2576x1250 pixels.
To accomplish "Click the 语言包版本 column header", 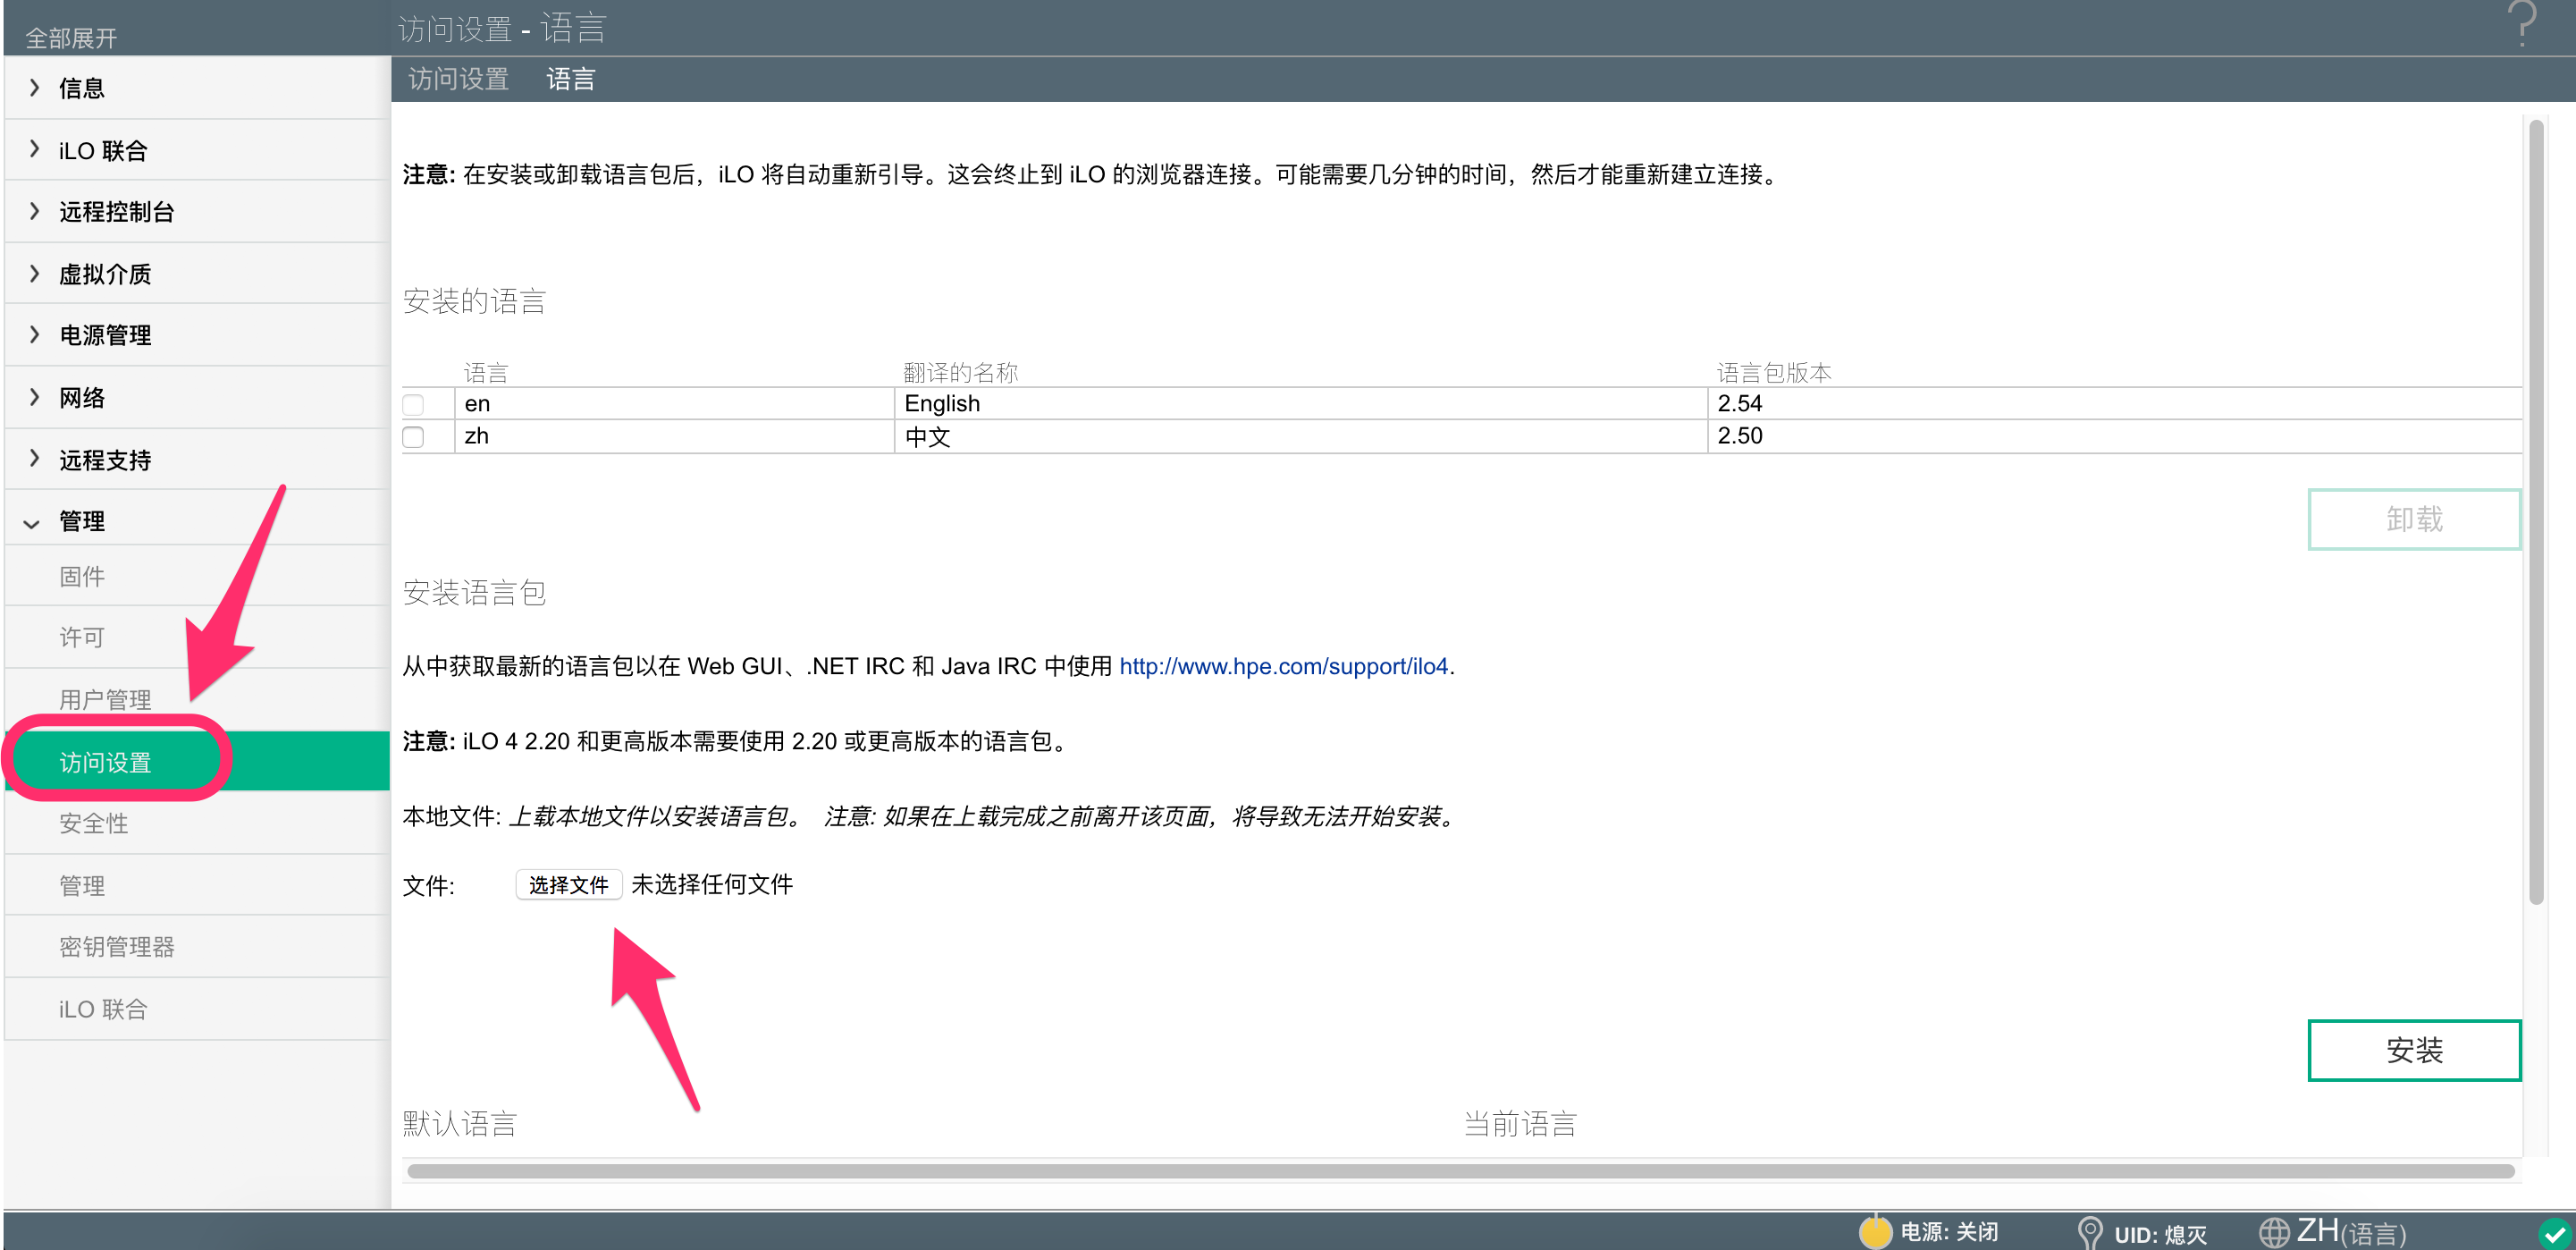I will [x=1774, y=373].
